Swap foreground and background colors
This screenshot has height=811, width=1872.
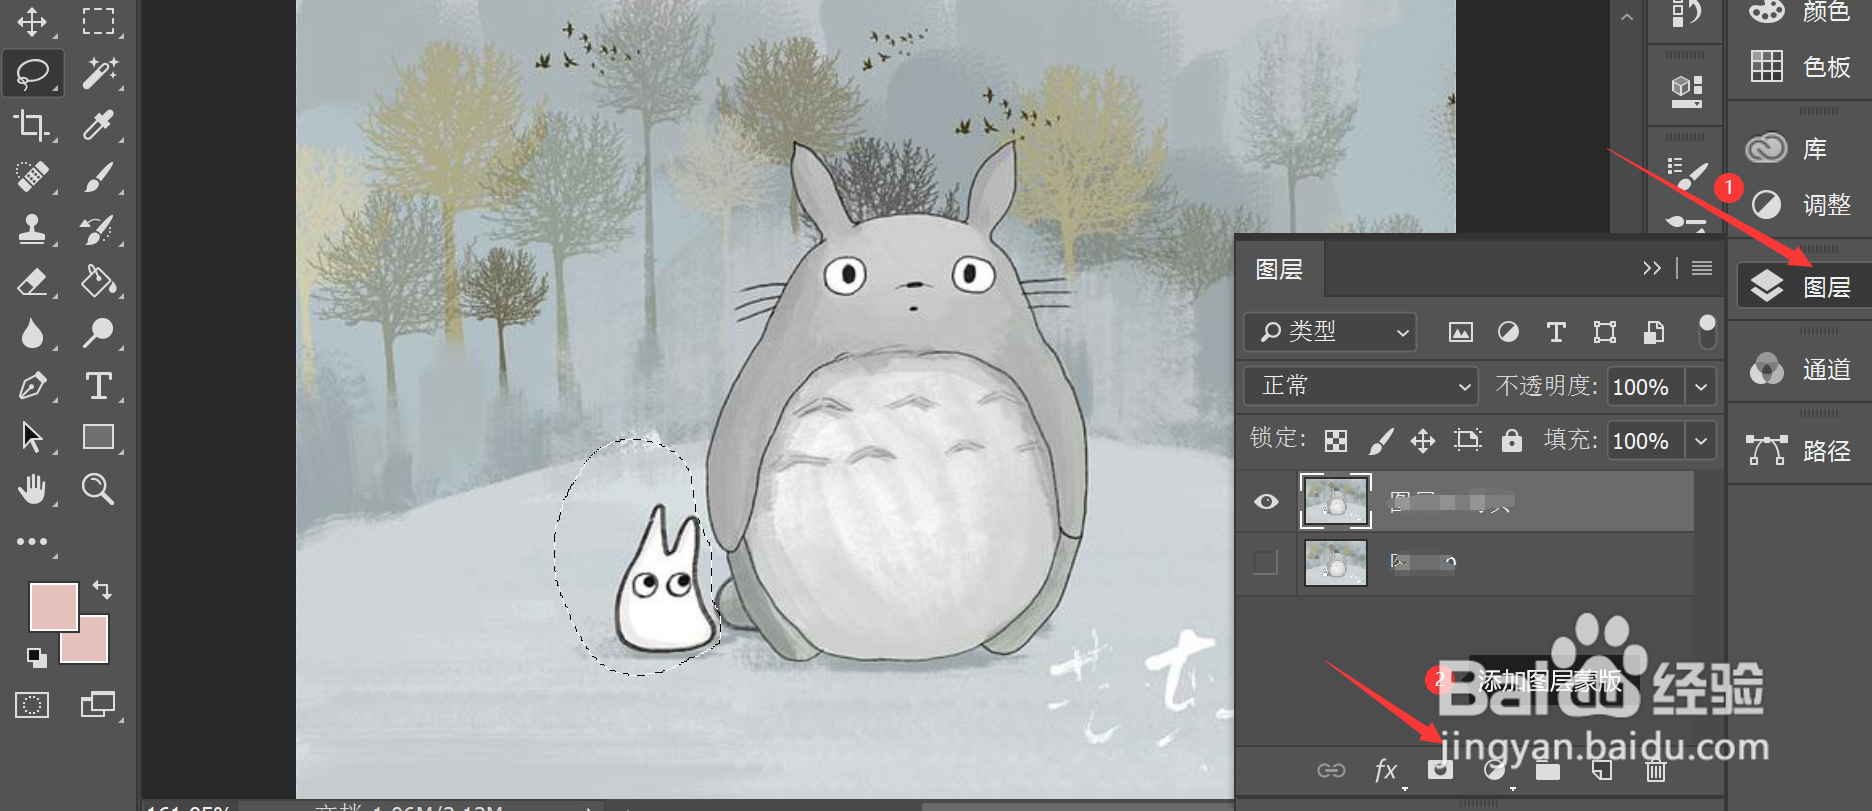click(101, 589)
